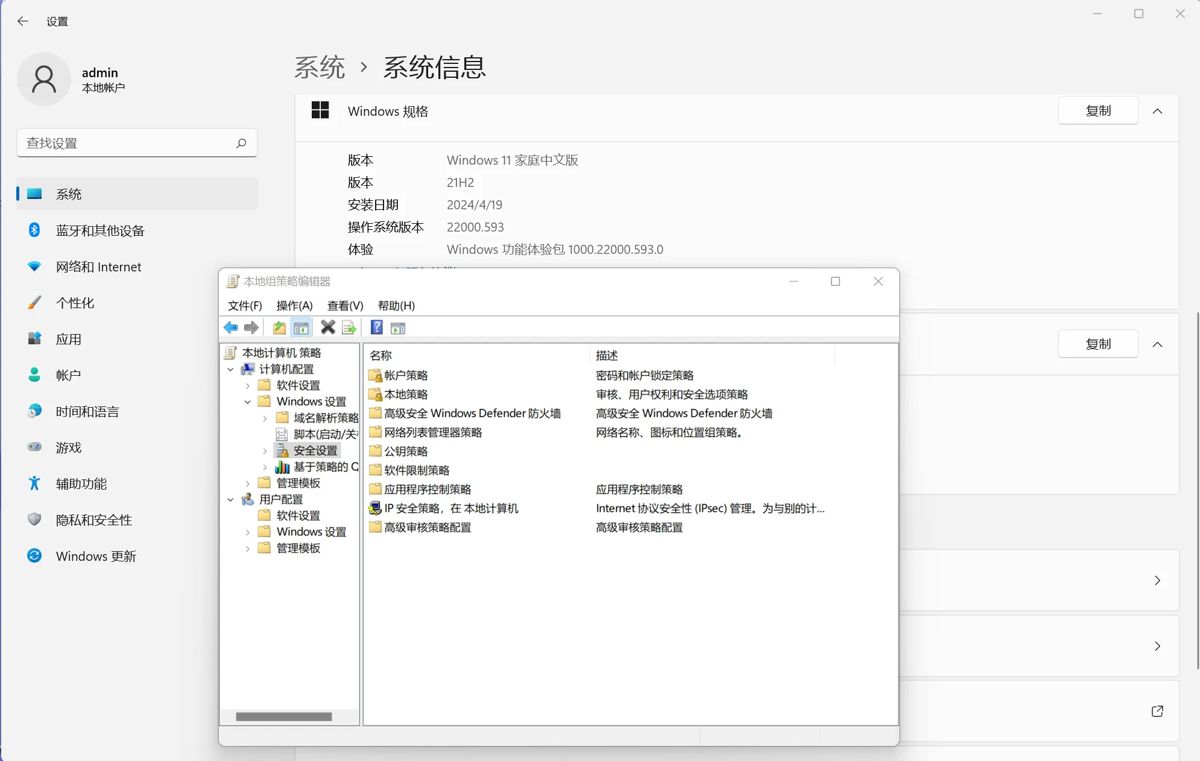Expand Windows 设置 under 用户配置

[x=248, y=532]
